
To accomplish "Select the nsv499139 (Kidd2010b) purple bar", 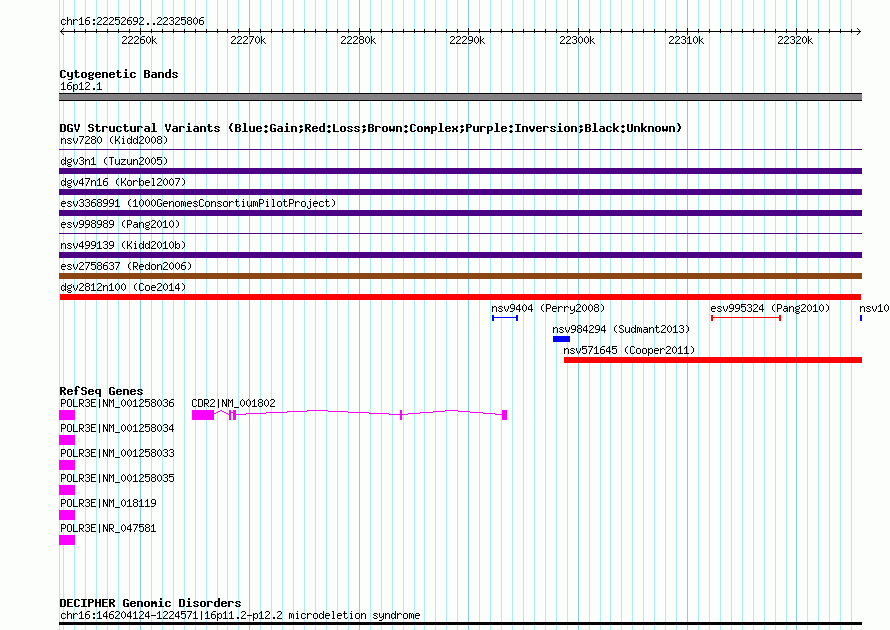I will (460, 255).
